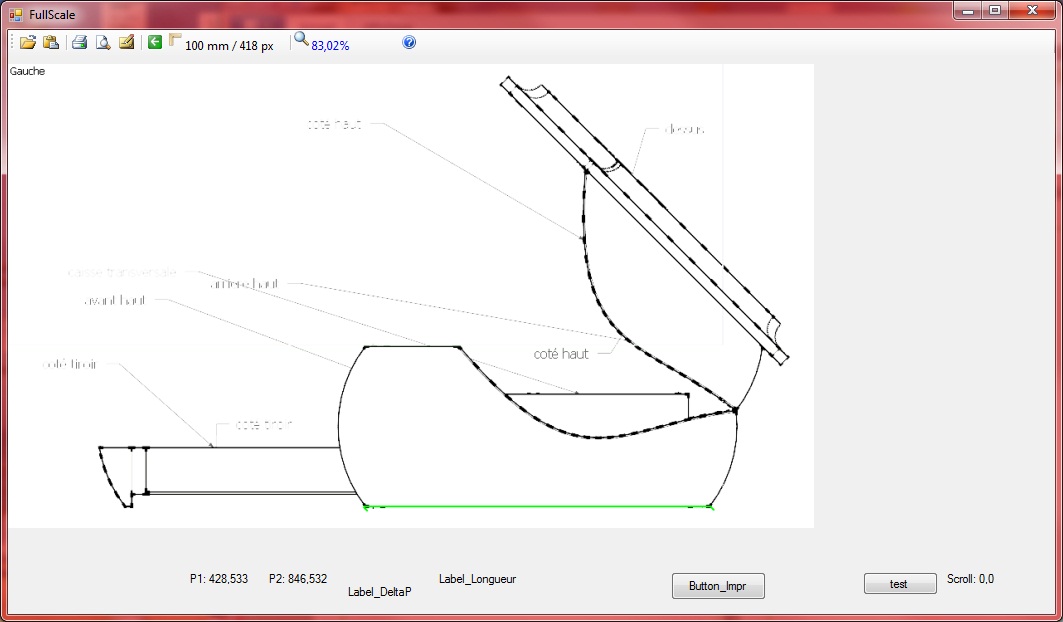This screenshot has height=622, width=1063.
Task: Click the open folder icon in toolbar
Action: (x=28, y=42)
